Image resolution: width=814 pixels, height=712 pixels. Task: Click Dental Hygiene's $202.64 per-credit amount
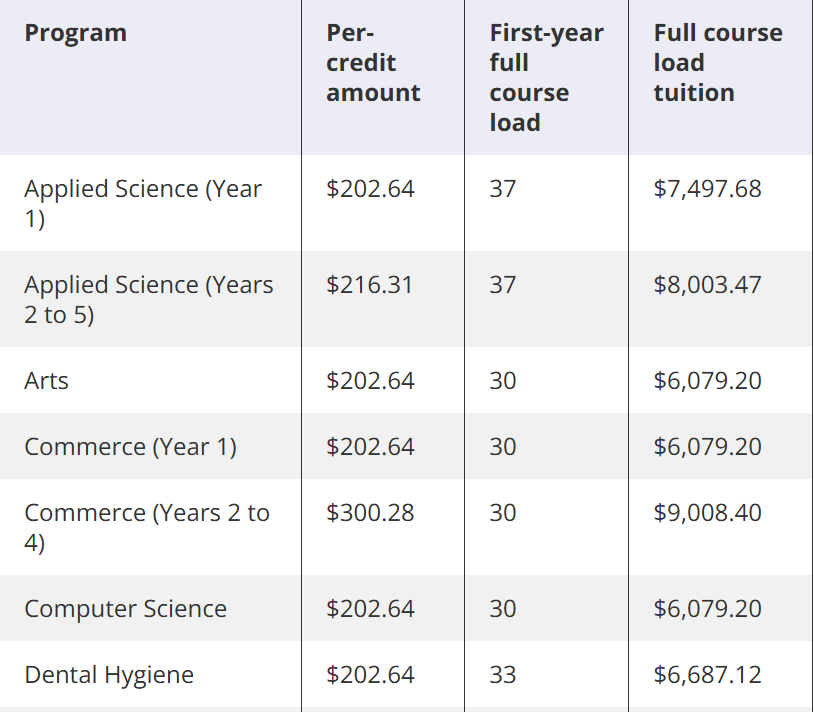pos(370,675)
